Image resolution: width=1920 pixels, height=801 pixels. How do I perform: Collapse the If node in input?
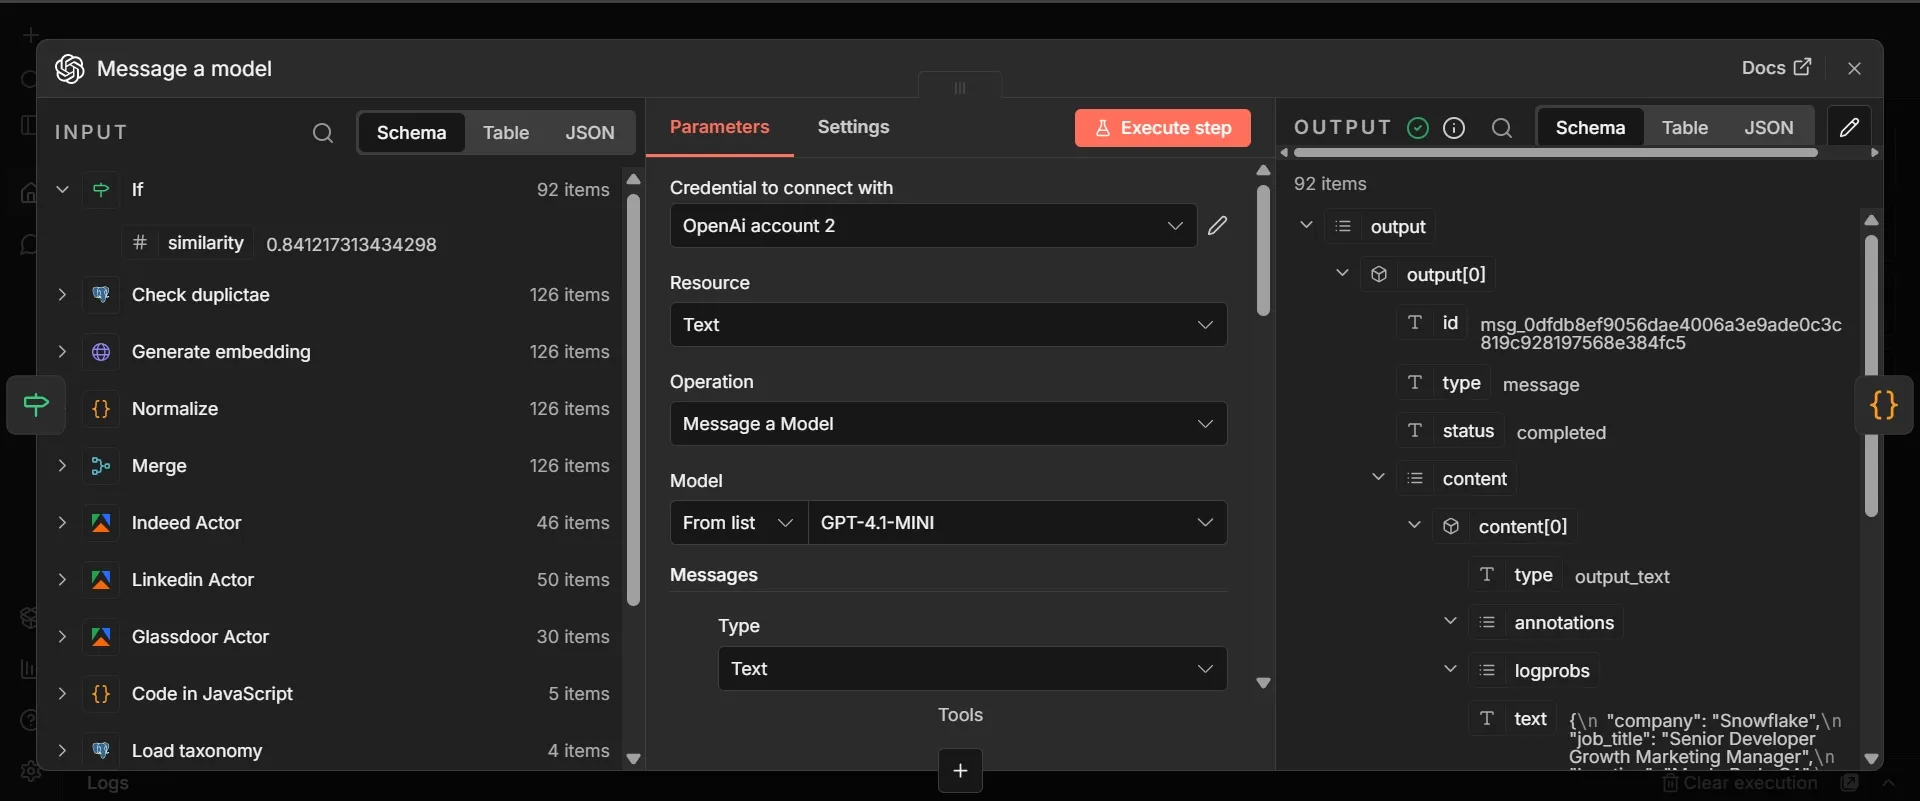click(62, 189)
